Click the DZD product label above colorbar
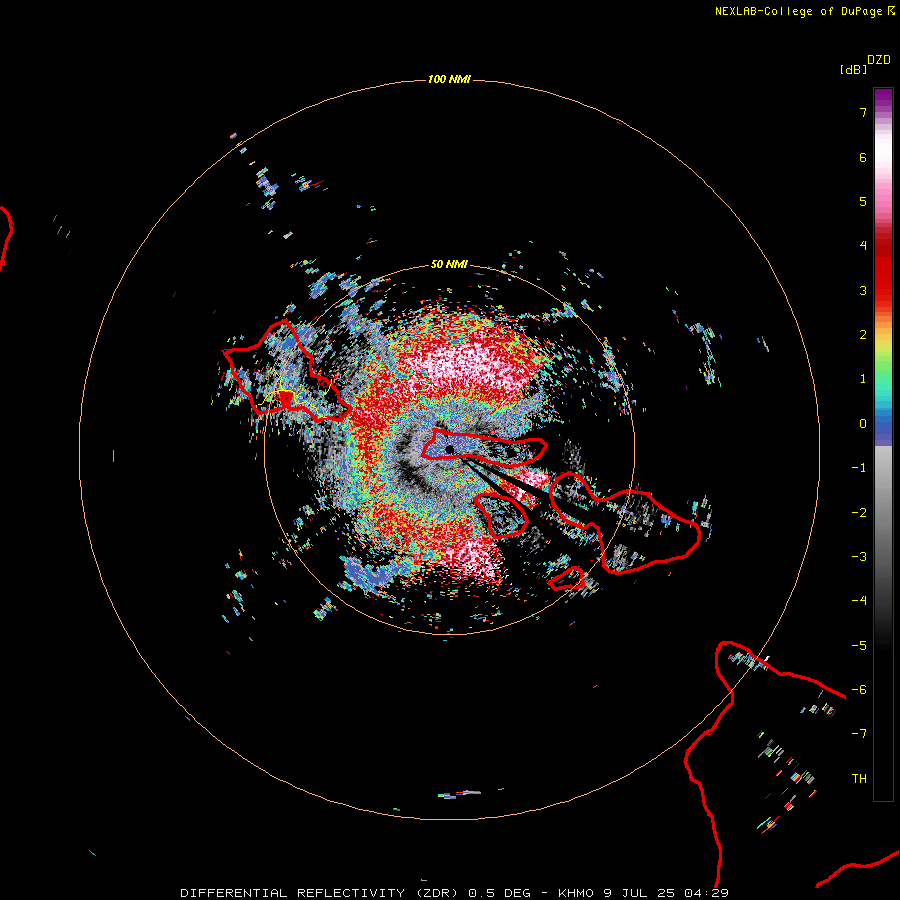Screen dimensions: 900x900 (x=879, y=60)
